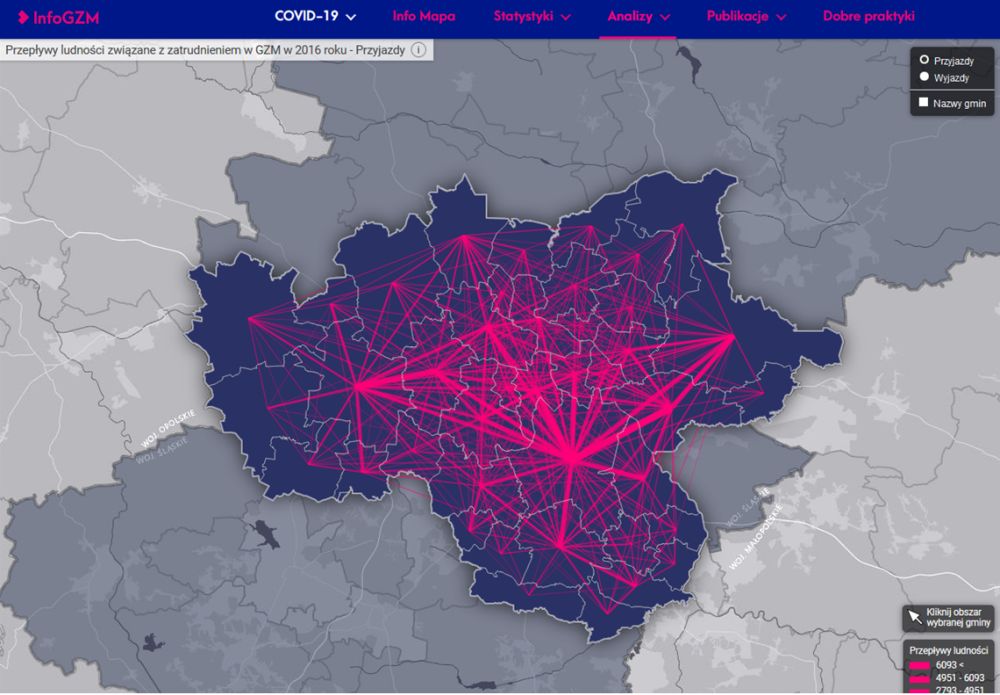Open the info icon beside map title
Screen dimensions: 1000x695
[x=418, y=49]
